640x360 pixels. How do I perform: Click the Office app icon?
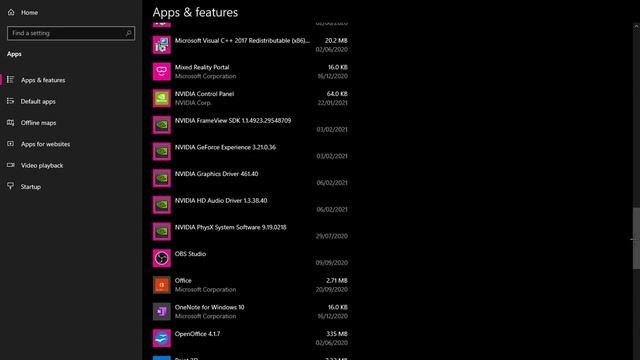162,285
